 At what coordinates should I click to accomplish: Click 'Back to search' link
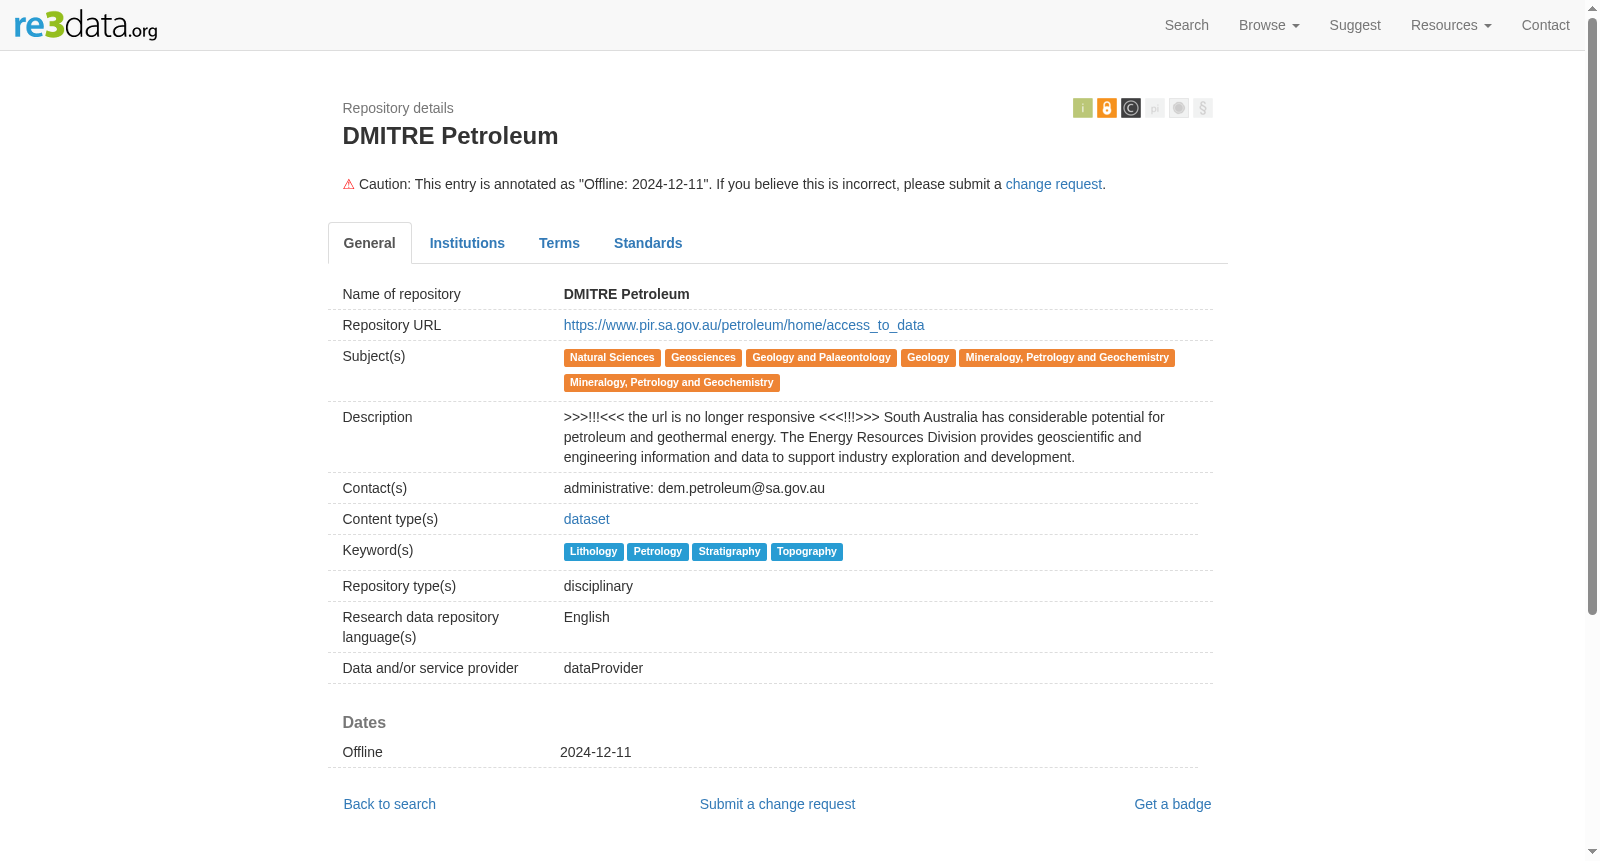point(390,804)
